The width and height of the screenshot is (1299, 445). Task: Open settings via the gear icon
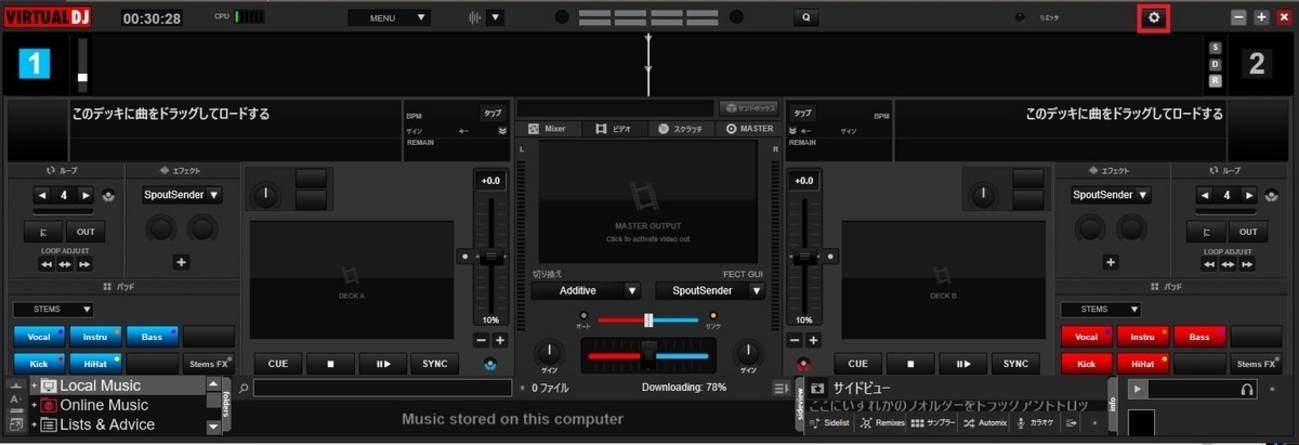point(1154,17)
